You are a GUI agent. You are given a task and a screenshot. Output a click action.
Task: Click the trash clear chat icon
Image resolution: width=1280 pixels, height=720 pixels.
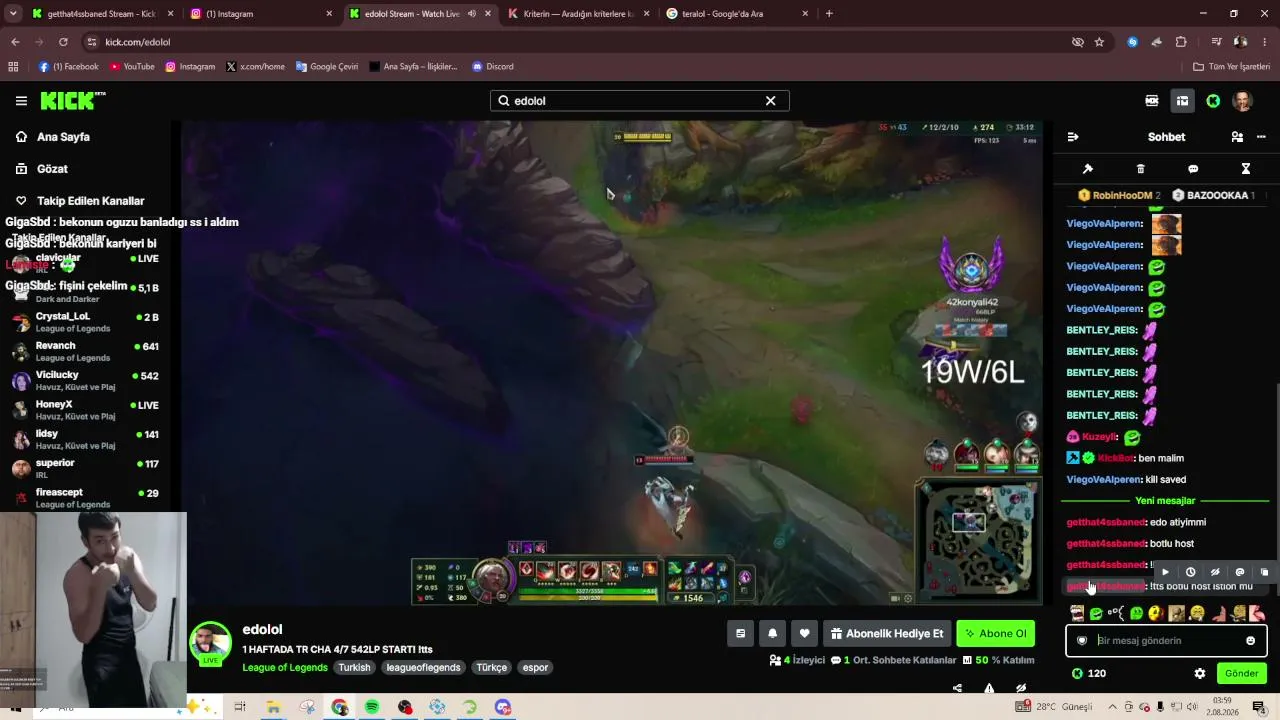tap(1141, 169)
